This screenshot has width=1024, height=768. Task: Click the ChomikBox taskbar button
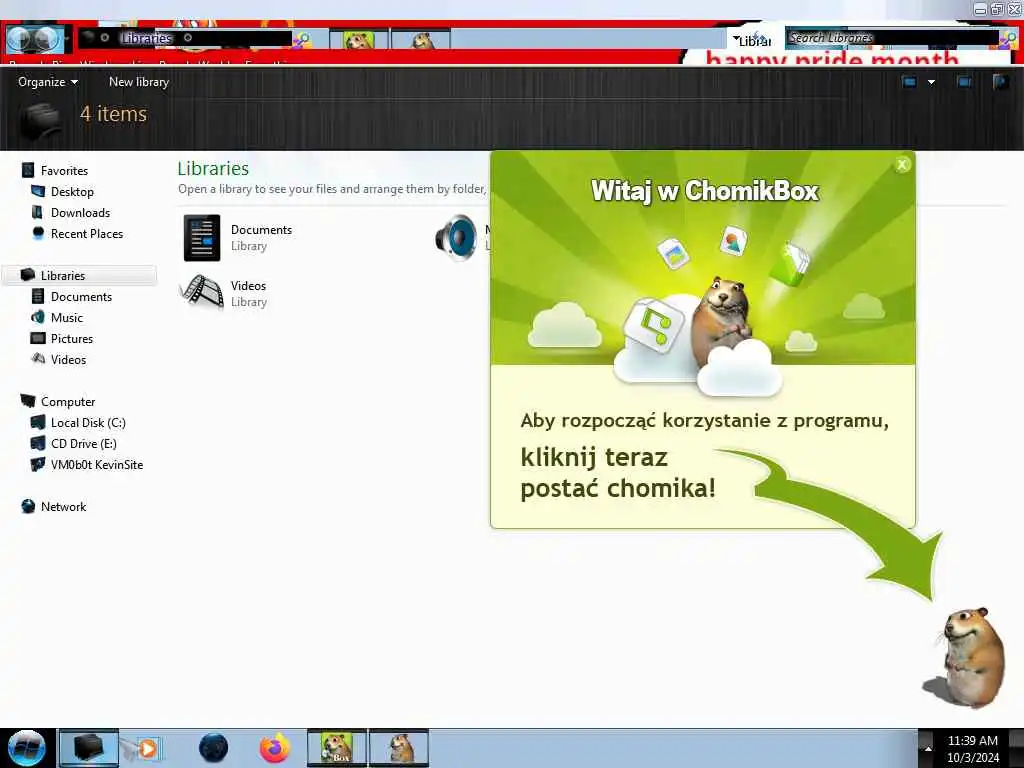pyautogui.click(x=337, y=748)
